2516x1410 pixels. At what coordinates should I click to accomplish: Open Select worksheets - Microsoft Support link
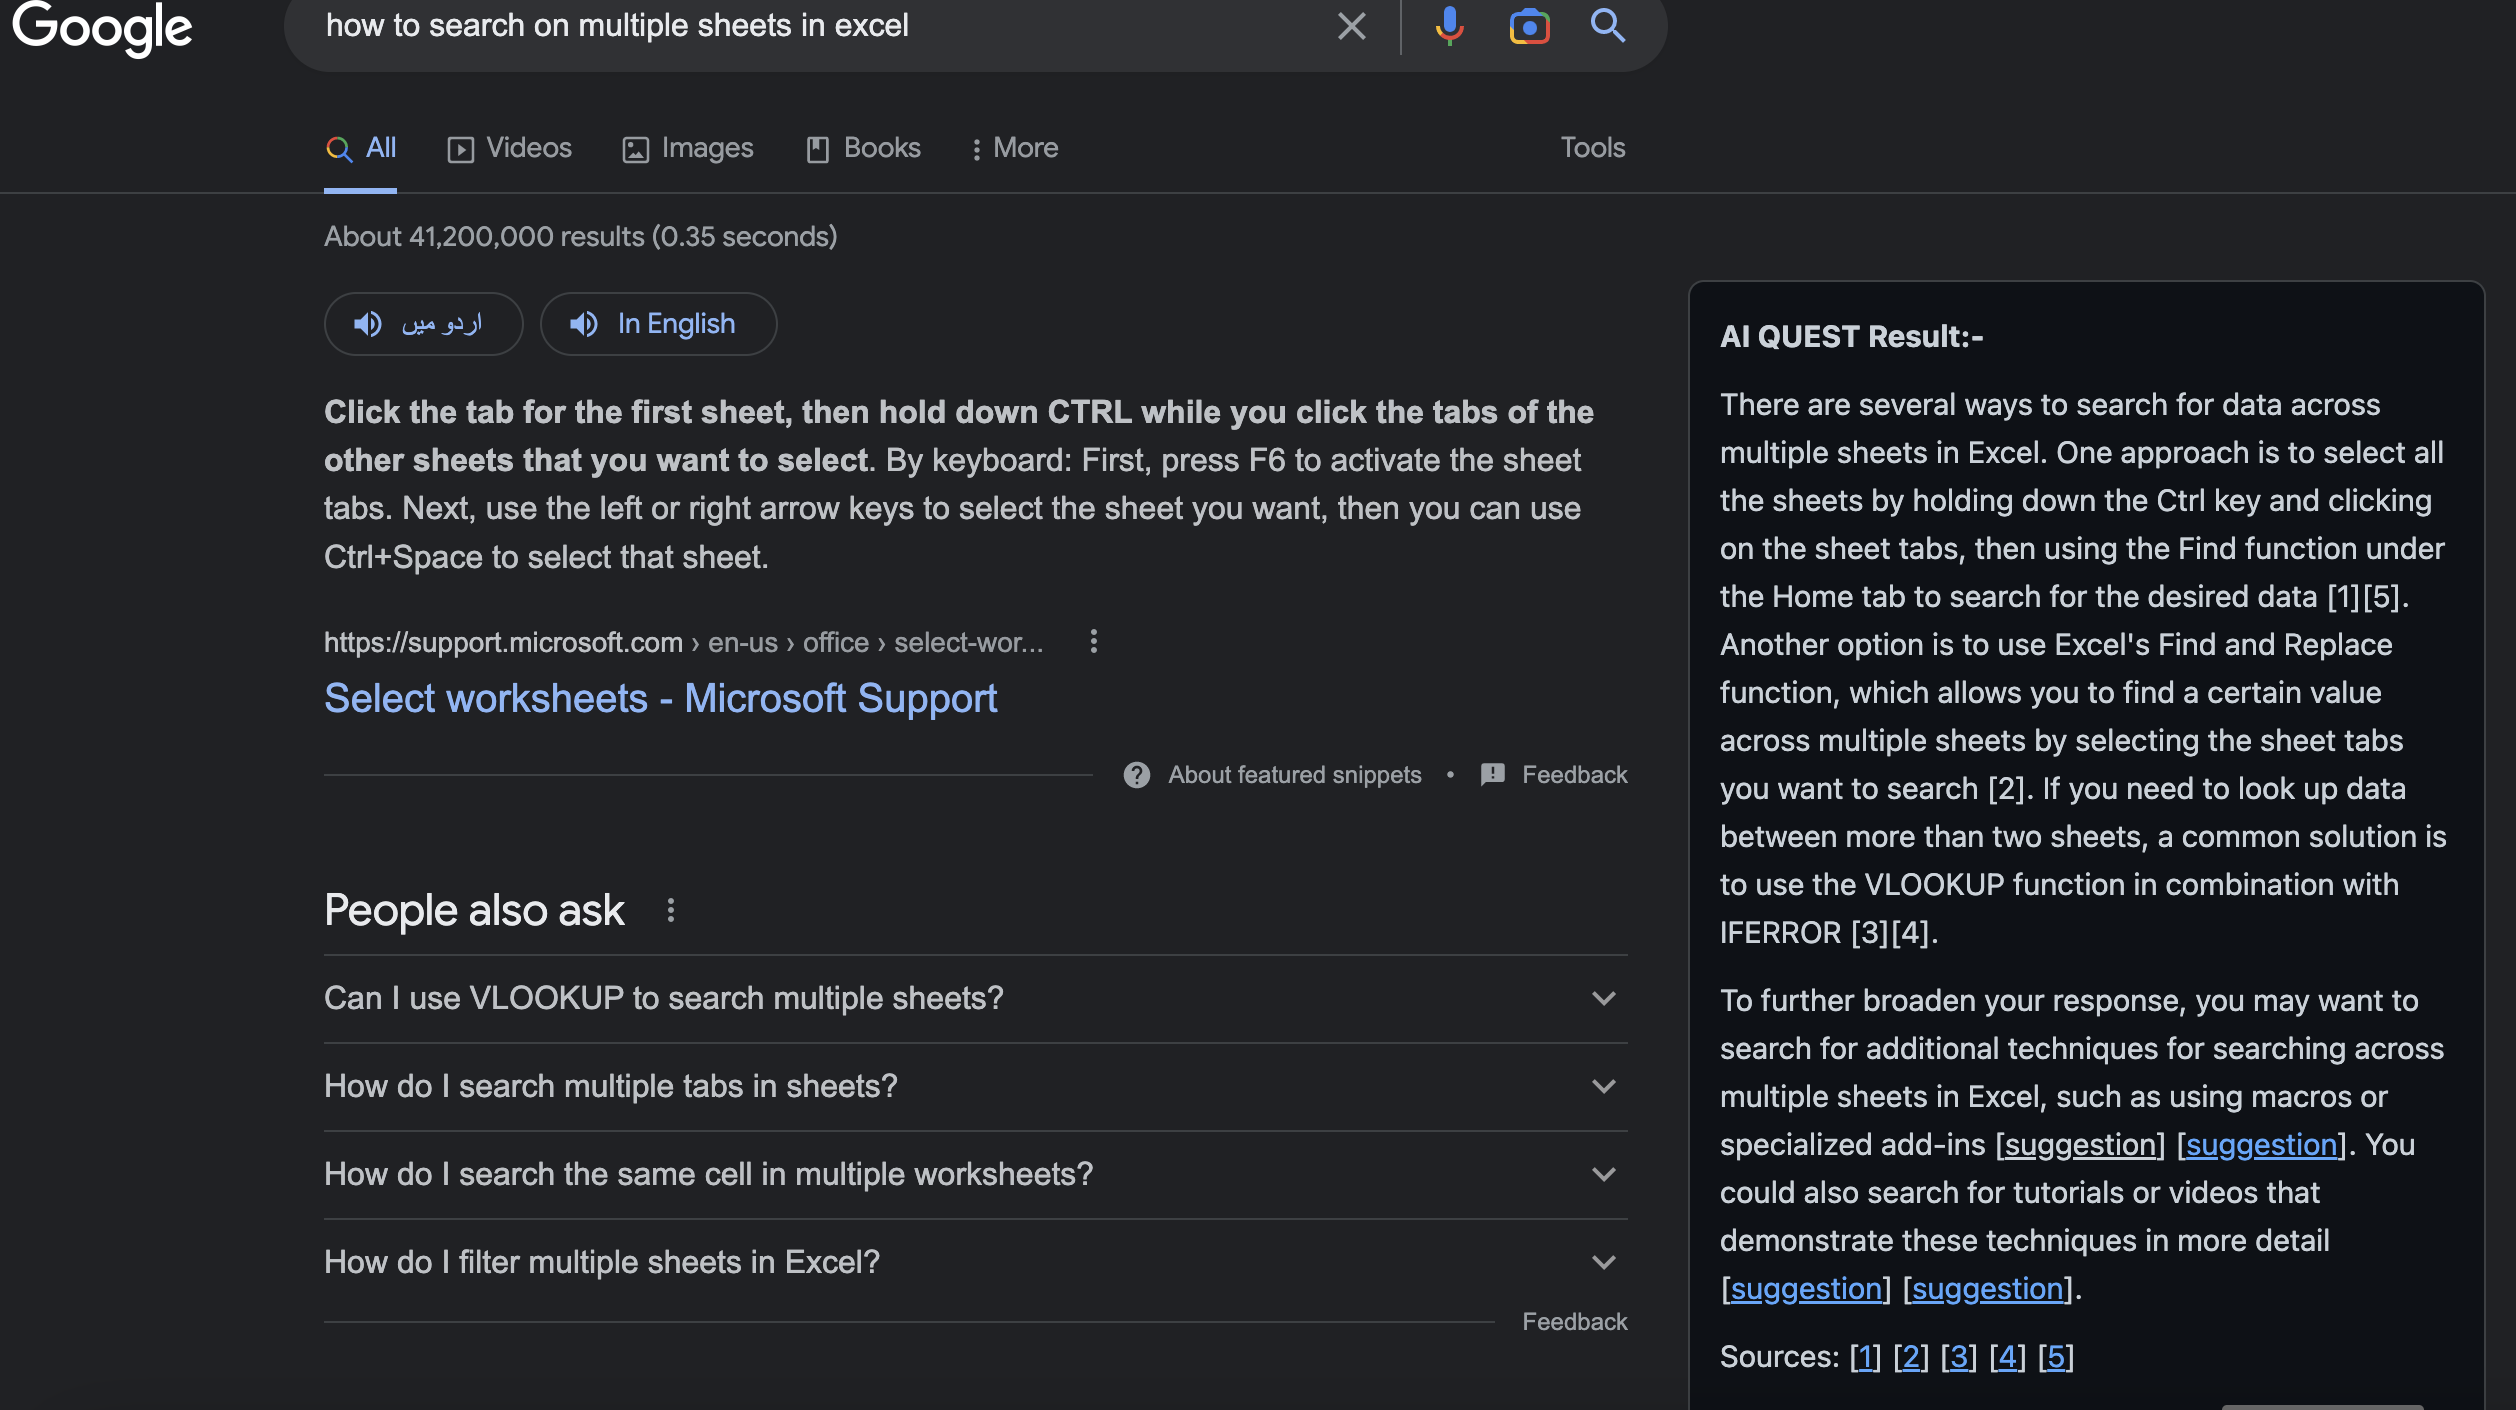pyautogui.click(x=660, y=698)
